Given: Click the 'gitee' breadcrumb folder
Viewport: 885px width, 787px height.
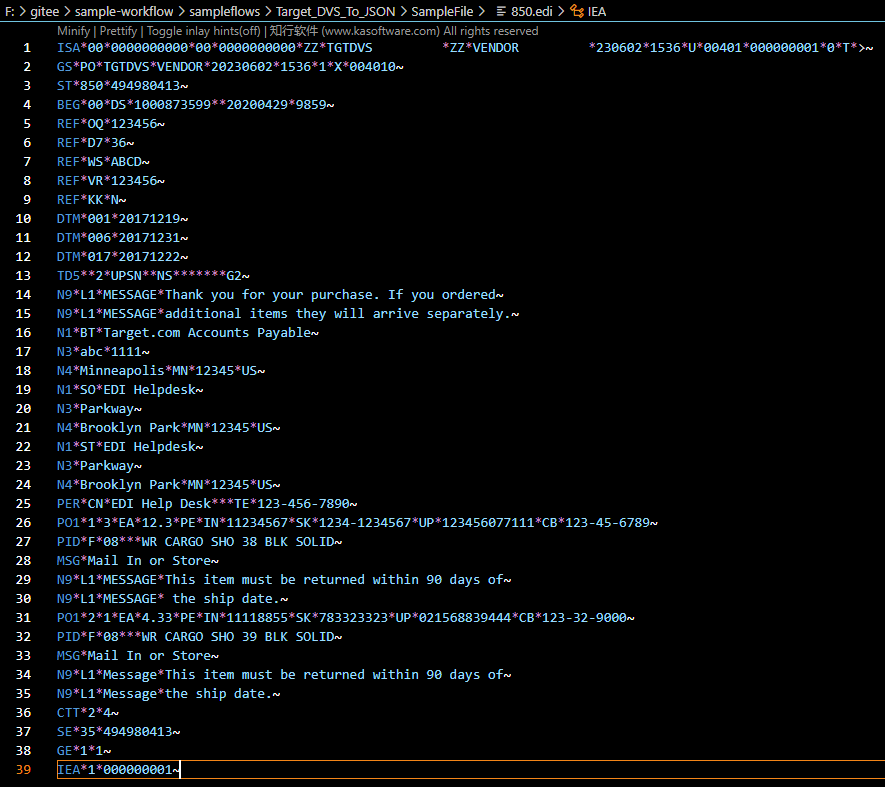Looking at the screenshot, I should (x=45, y=11).
